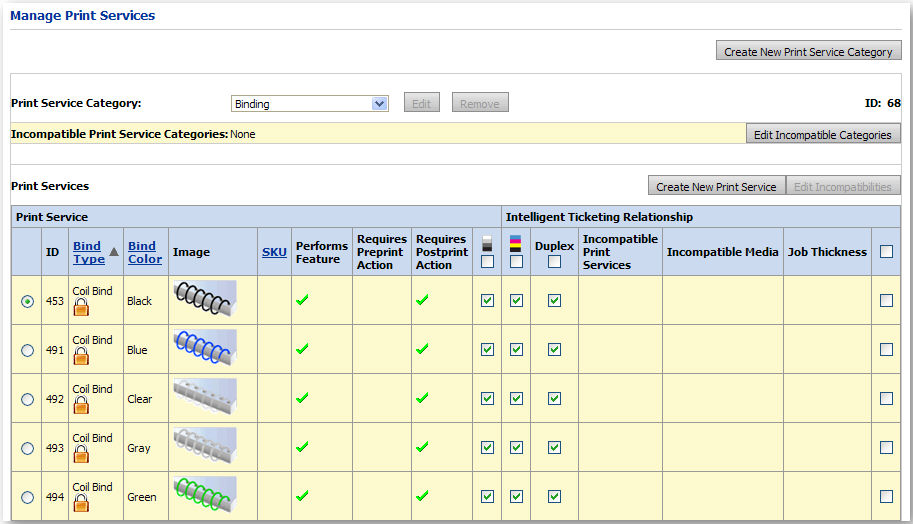Click the black-and-white grayscale icon in header

(x=487, y=243)
